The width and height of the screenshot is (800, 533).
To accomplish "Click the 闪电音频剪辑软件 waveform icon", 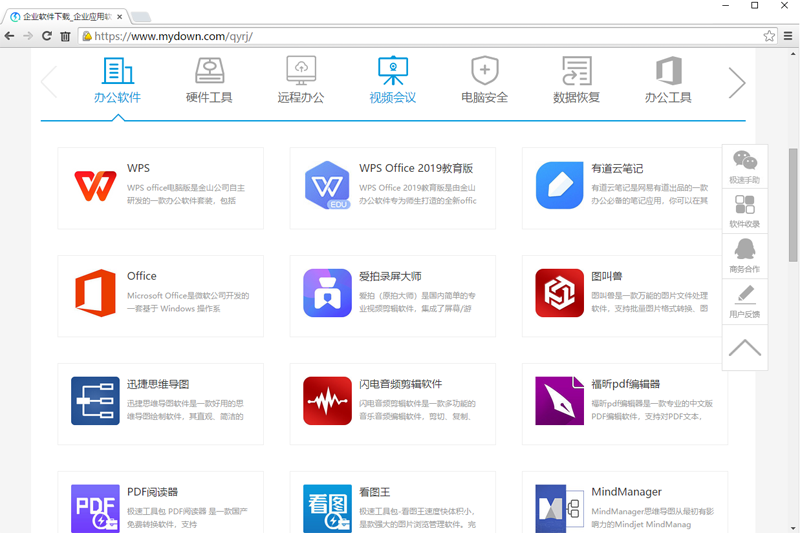I will click(x=327, y=401).
